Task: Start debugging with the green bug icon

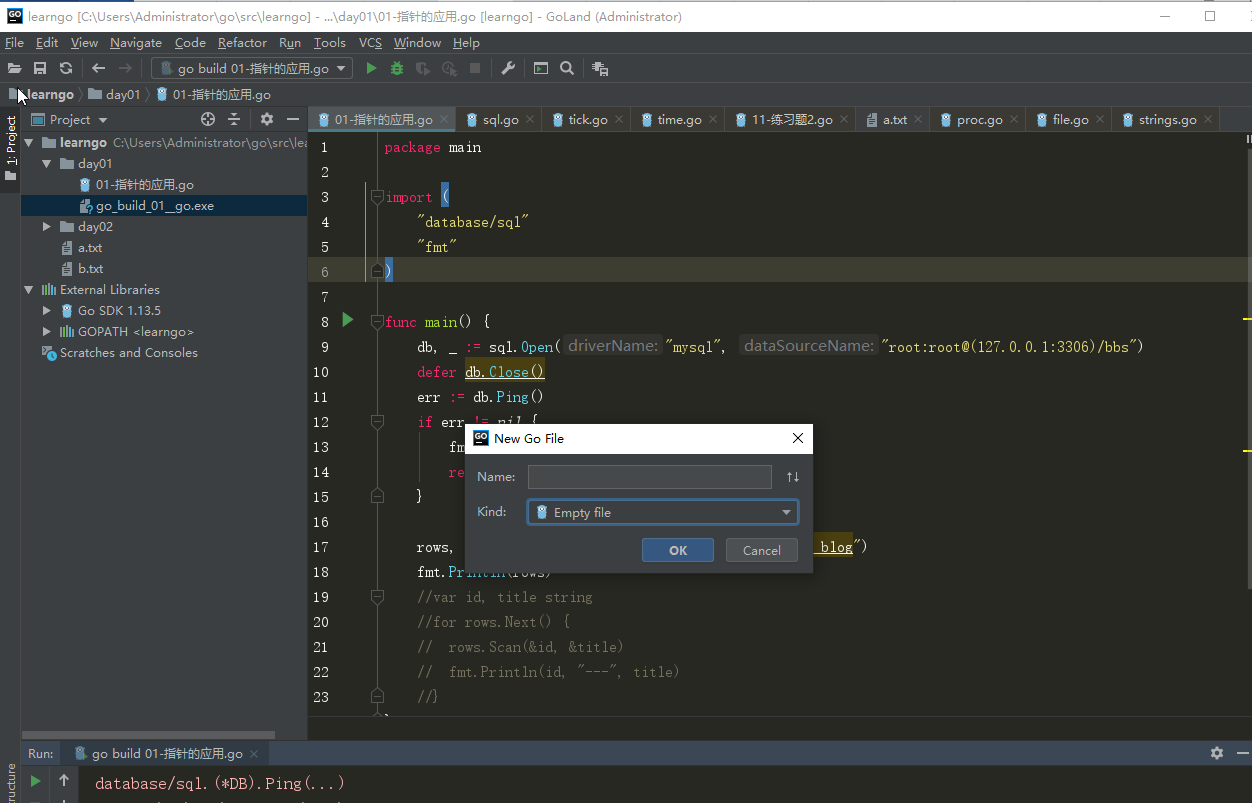Action: pos(397,68)
